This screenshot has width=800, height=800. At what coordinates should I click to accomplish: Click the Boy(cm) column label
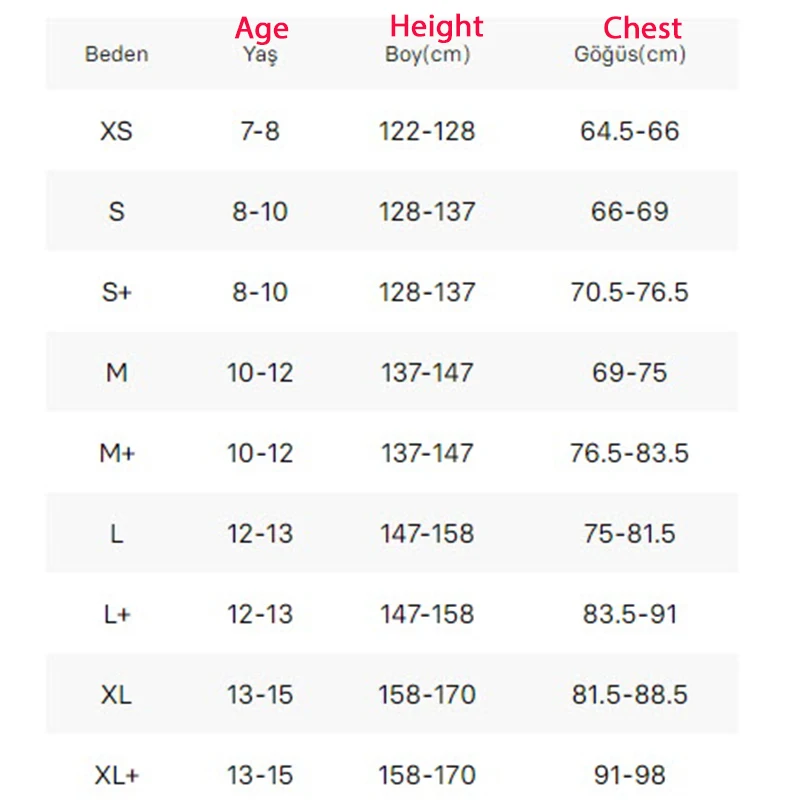tap(428, 55)
